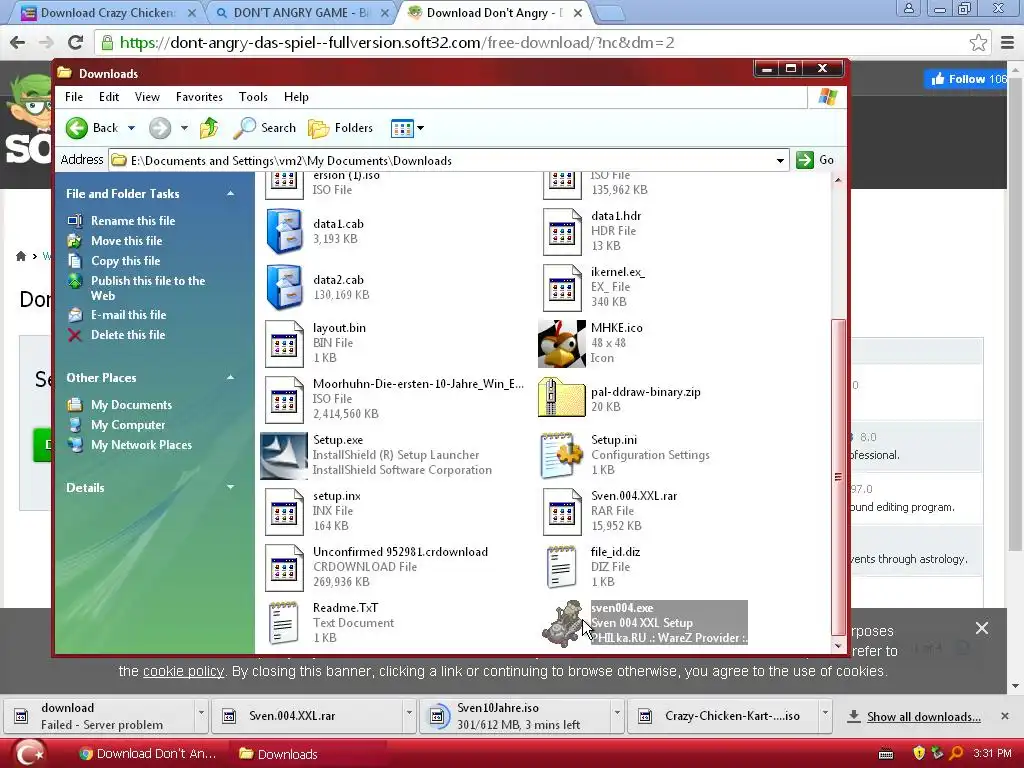Viewport: 1024px width, 768px height.
Task: Click scroll up arrow in Downloads file list
Action: click(838, 180)
